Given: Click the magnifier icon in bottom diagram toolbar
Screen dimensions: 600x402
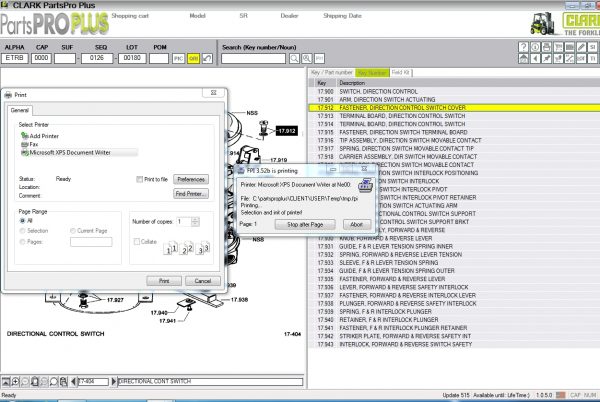Looking at the screenshot, I should 54,381.
